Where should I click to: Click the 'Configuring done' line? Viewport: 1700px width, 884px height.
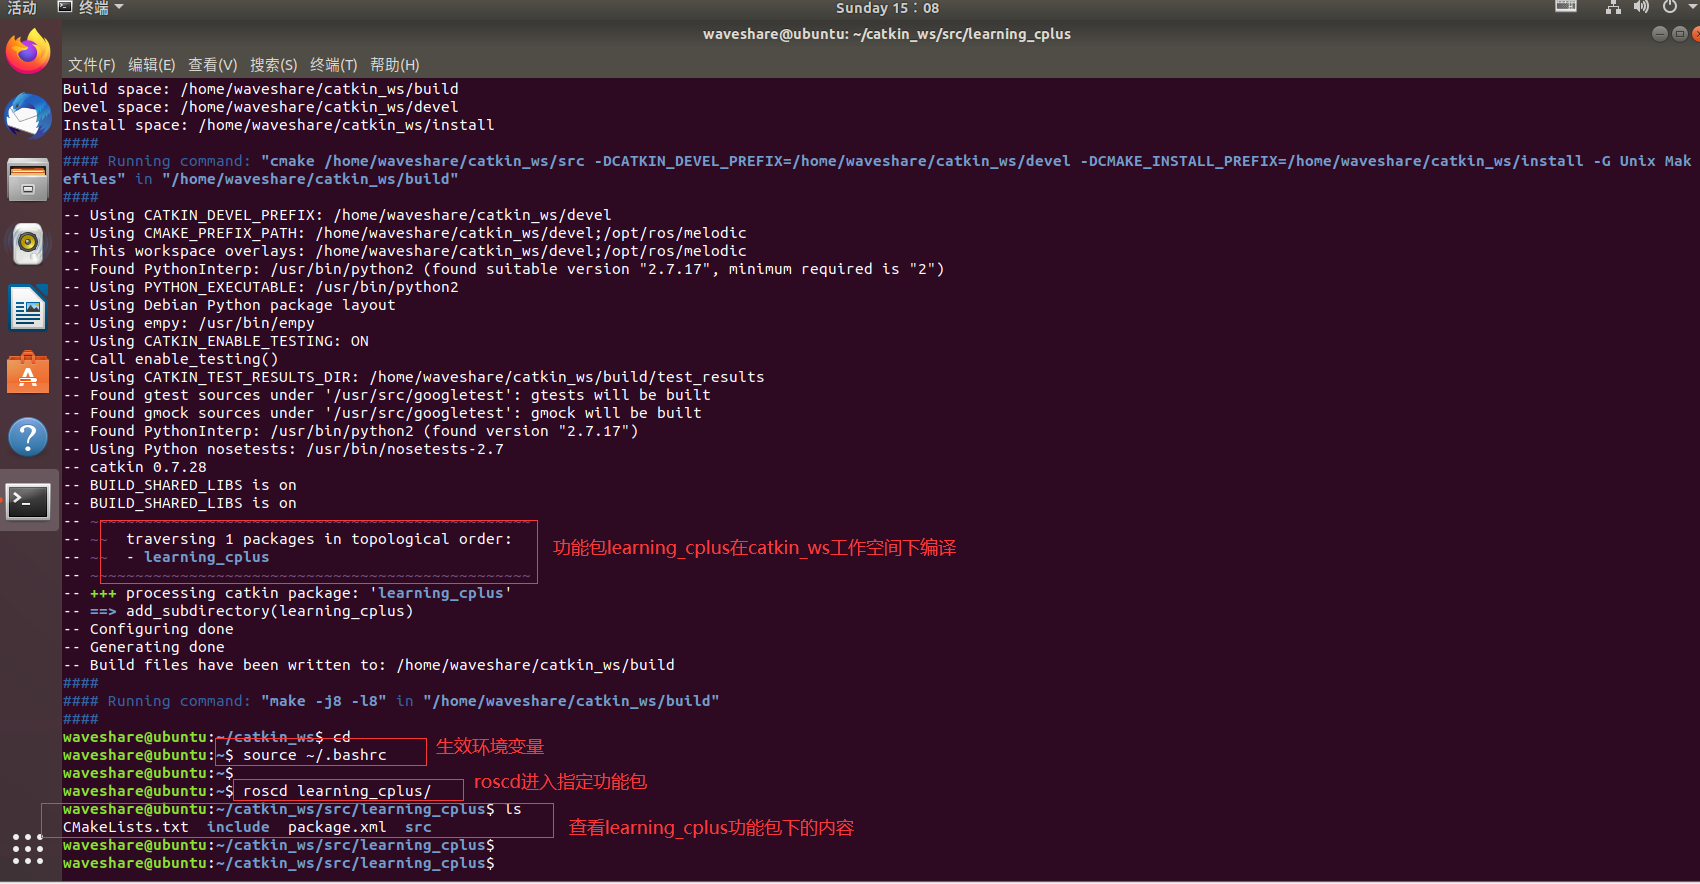148,629
